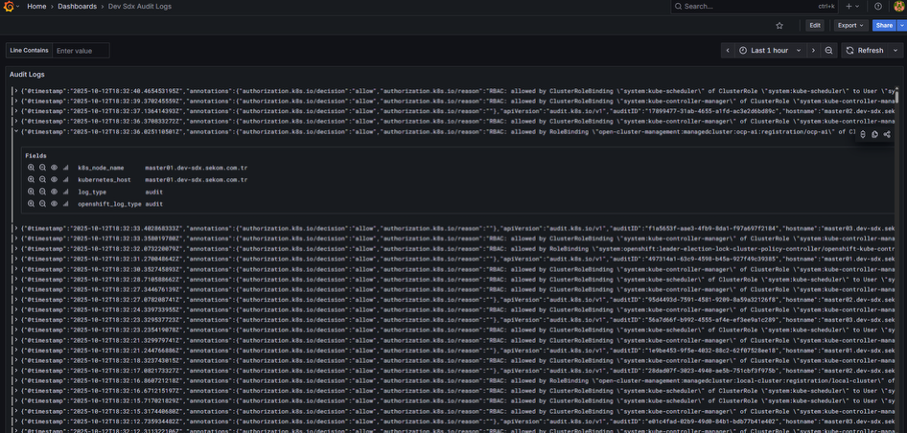
Task: Collapse the expanded log row at 18:32:36.025
Action: [x=15, y=131]
